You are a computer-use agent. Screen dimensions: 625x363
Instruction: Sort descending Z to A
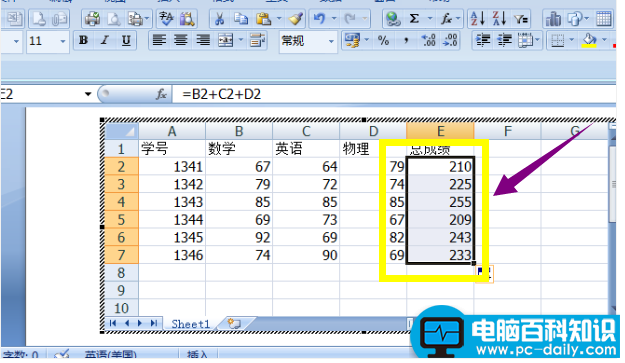(x=499, y=18)
